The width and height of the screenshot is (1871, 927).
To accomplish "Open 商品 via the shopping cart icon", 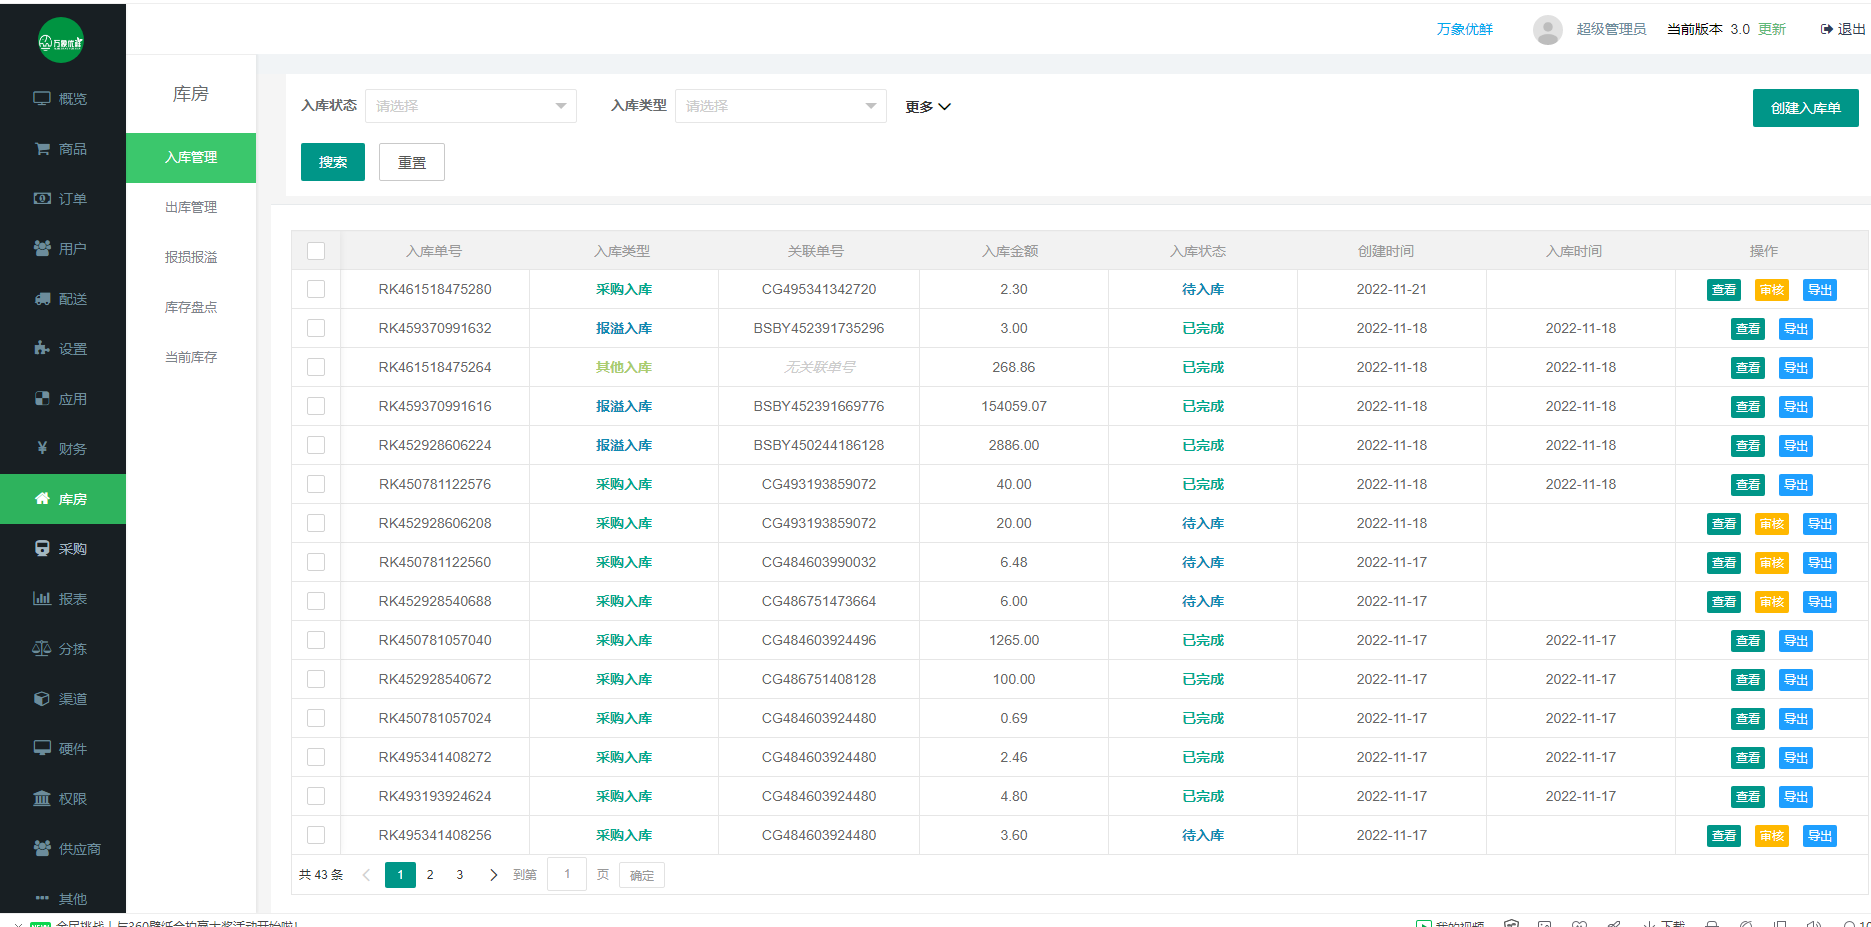I will (42, 149).
